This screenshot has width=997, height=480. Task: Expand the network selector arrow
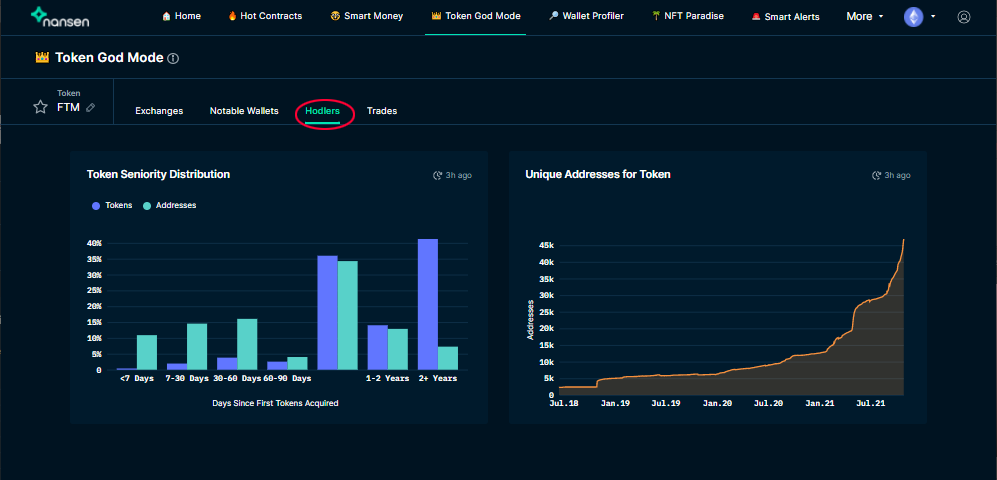pyautogui.click(x=933, y=17)
